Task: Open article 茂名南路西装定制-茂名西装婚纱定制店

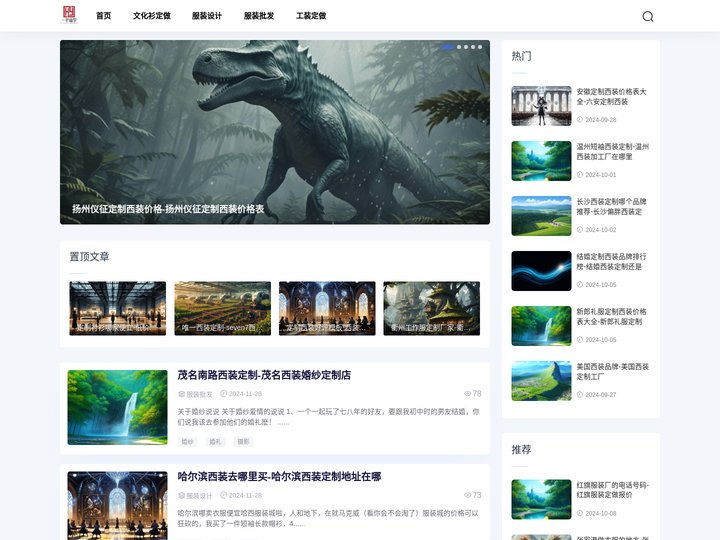Action: 264,375
